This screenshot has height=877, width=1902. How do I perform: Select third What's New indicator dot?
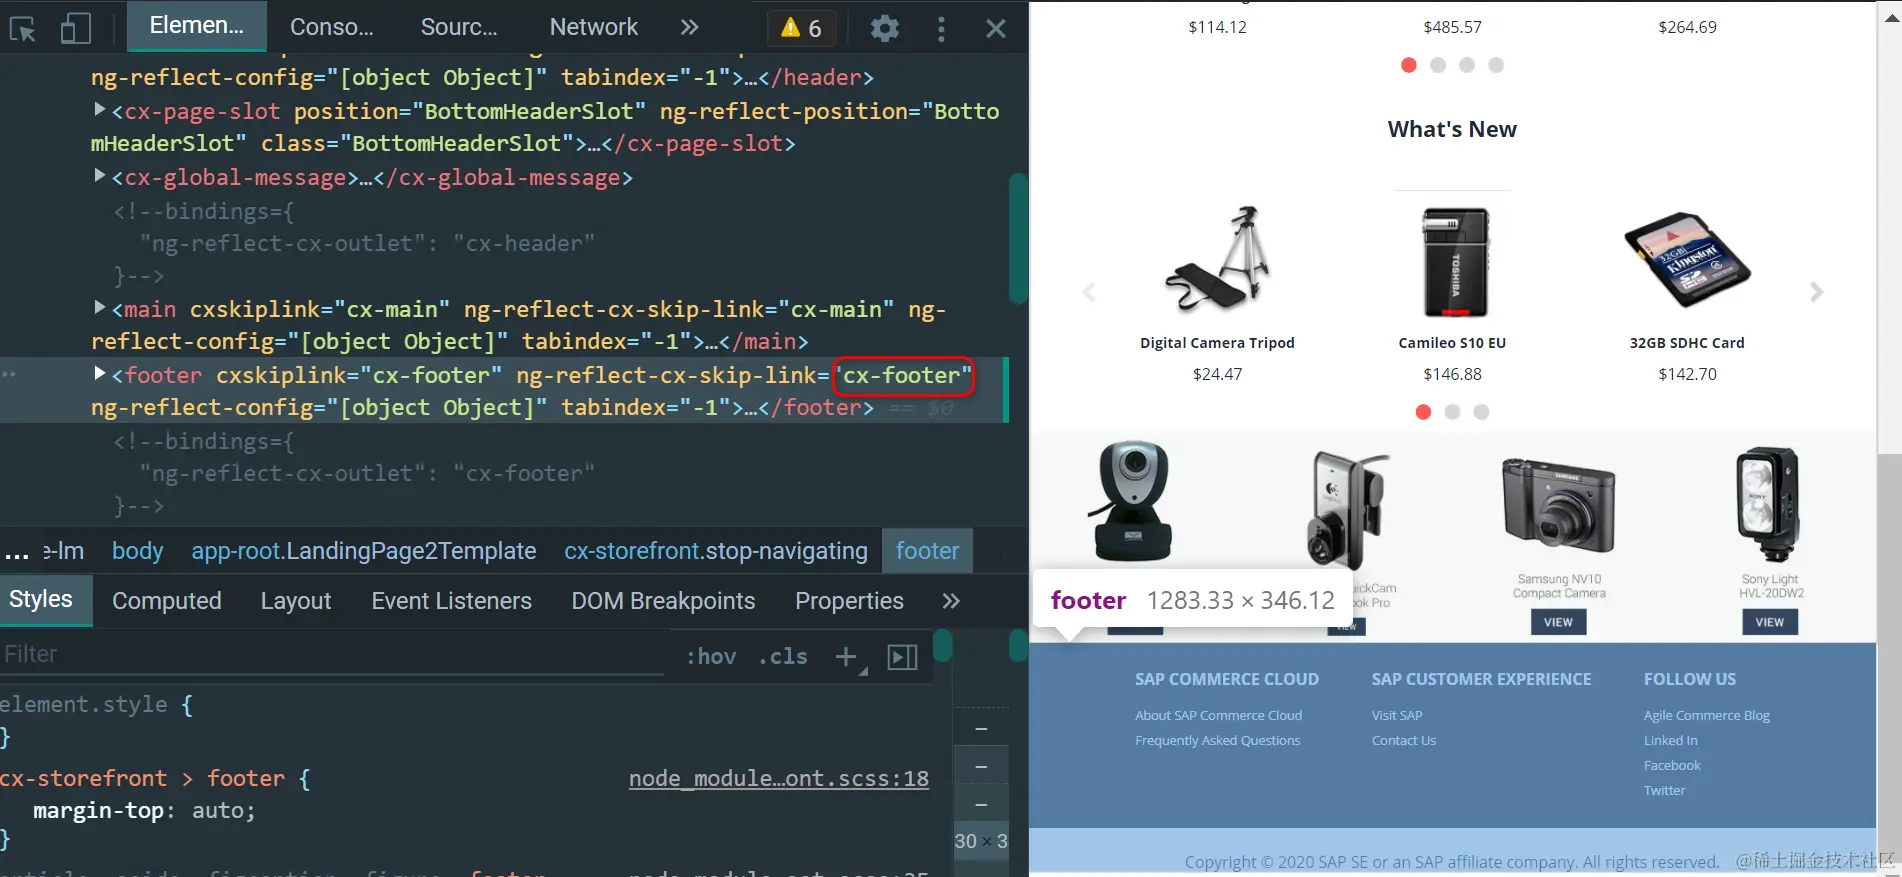coord(1482,412)
